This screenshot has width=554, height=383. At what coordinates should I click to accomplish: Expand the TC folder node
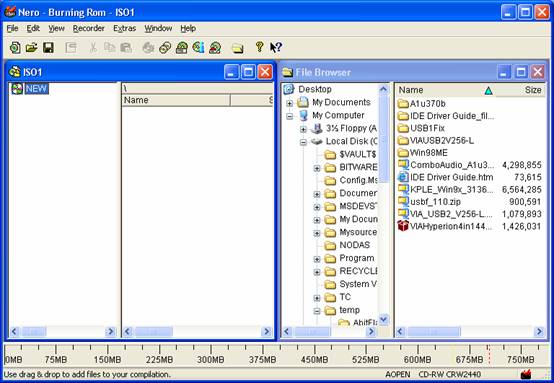point(317,298)
